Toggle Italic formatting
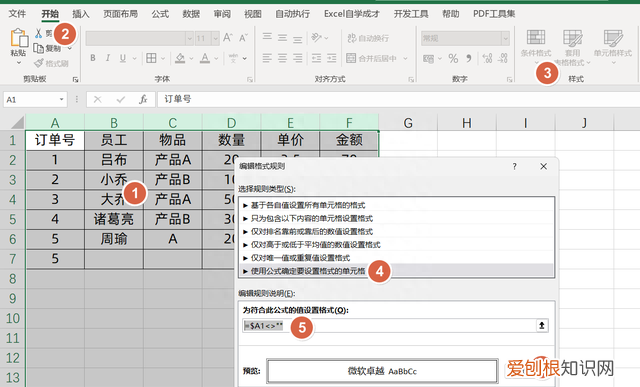640x387 pixels. 108,58
